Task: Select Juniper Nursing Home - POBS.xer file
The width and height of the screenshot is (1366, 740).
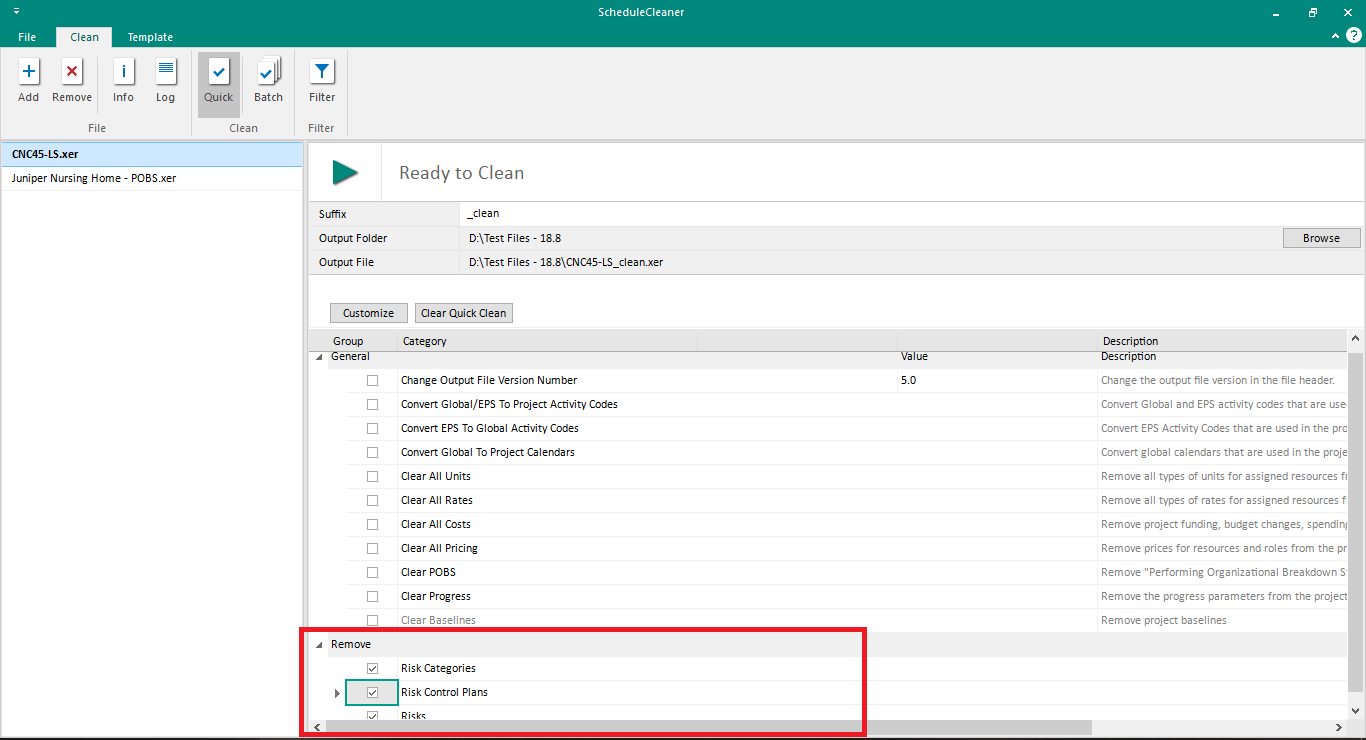Action: pyautogui.click(x=152, y=178)
